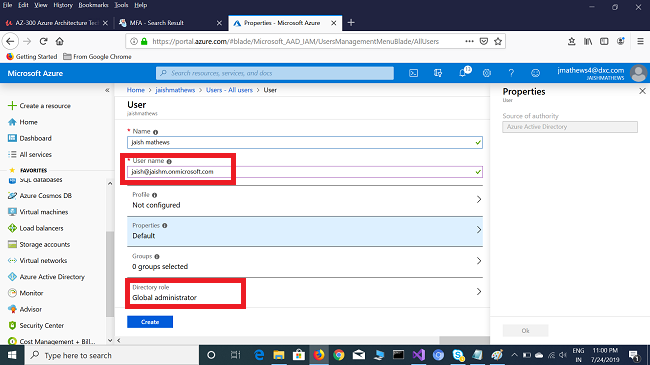Screen dimensions: 650x365
Task: Collapse the left sidebar chevrons
Action: pos(107,90)
